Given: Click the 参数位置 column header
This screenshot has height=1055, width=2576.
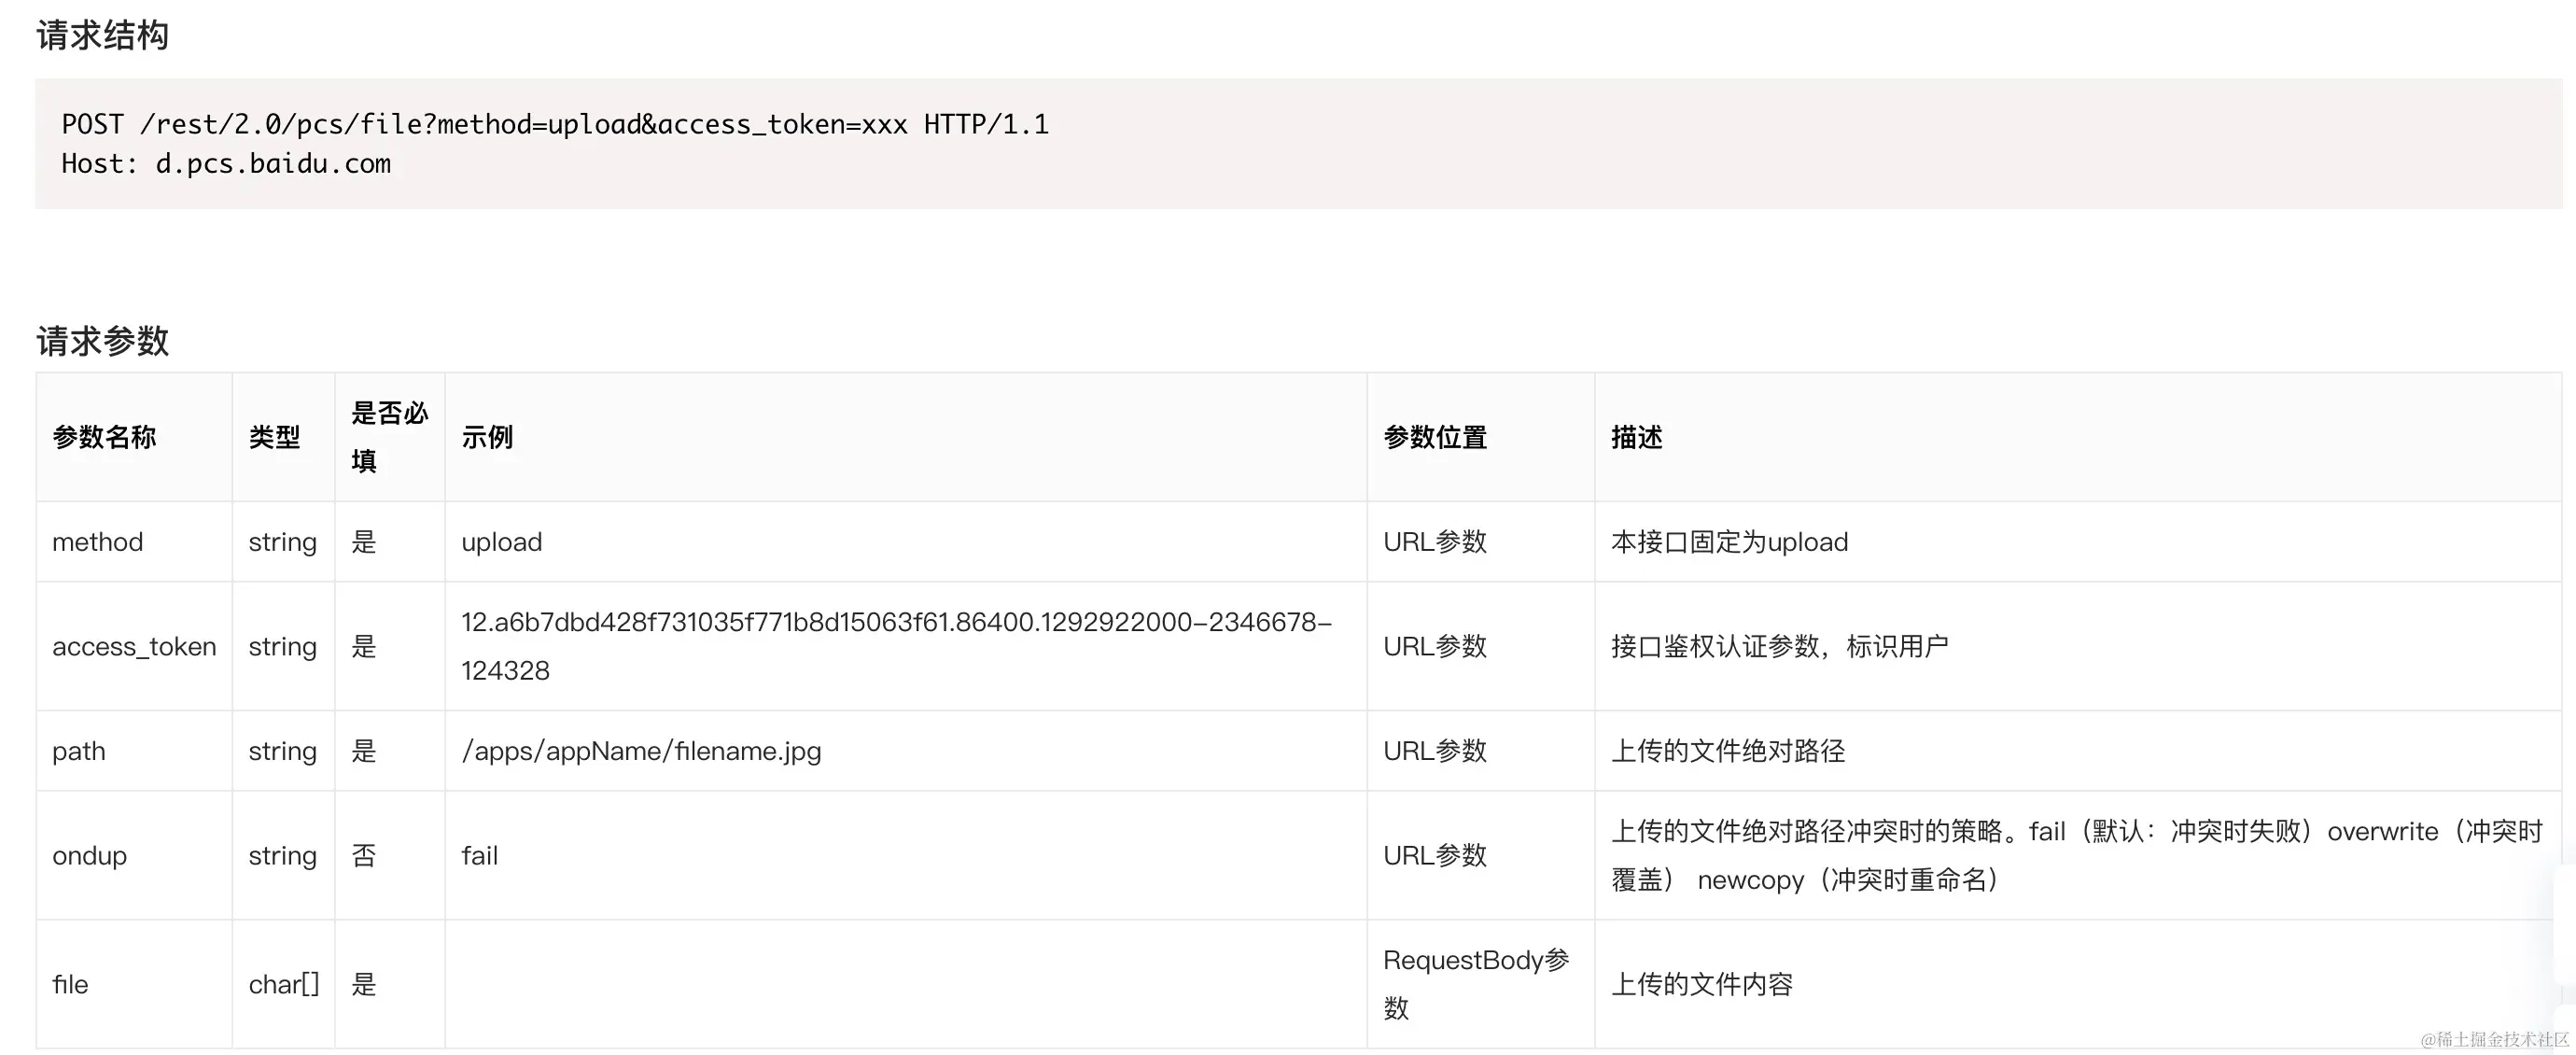Looking at the screenshot, I should coord(1435,437).
